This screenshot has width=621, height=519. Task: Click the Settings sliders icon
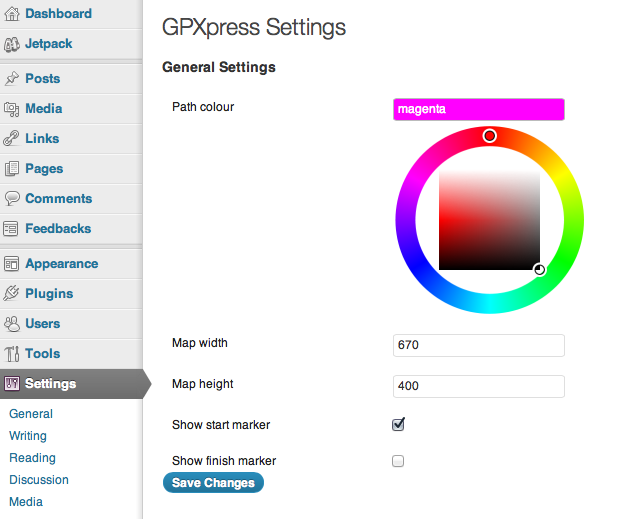pyautogui.click(x=12, y=384)
